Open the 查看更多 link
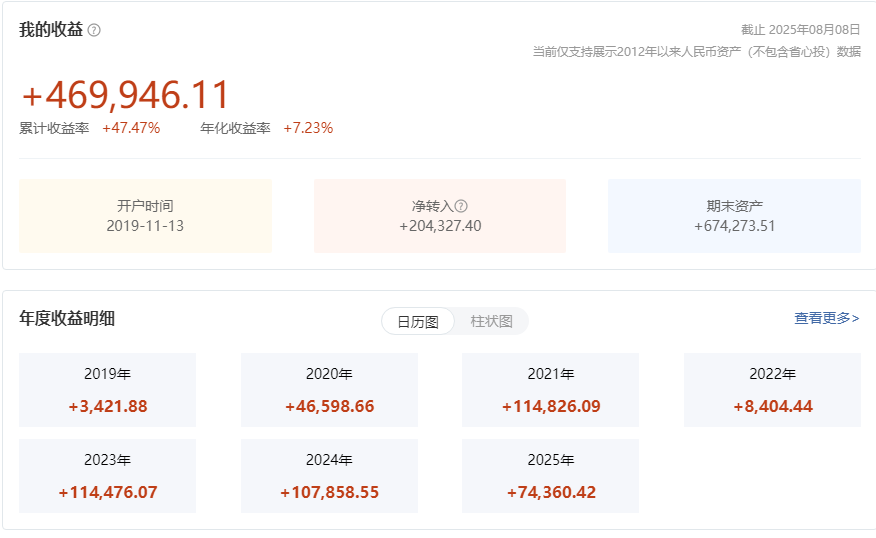This screenshot has width=876, height=538. pos(826,318)
